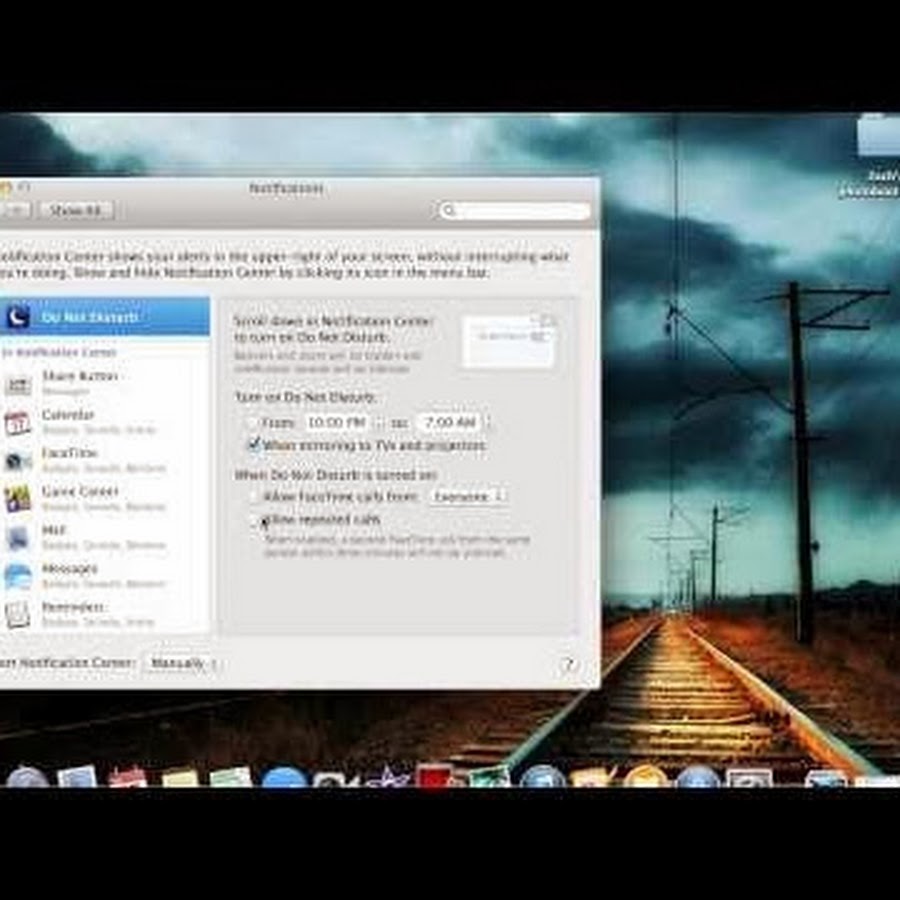This screenshot has width=900, height=900.
Task: Enable the scheduled From time checkbox
Action: [x=252, y=423]
